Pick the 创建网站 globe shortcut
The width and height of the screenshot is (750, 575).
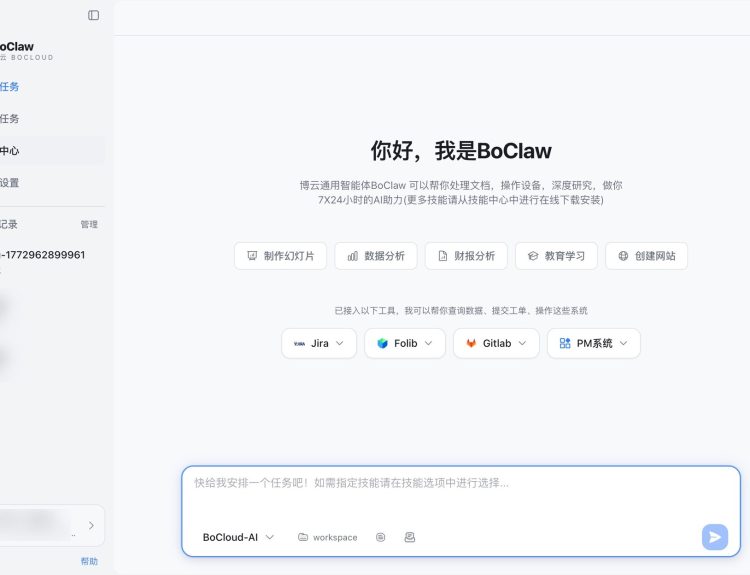click(646, 256)
